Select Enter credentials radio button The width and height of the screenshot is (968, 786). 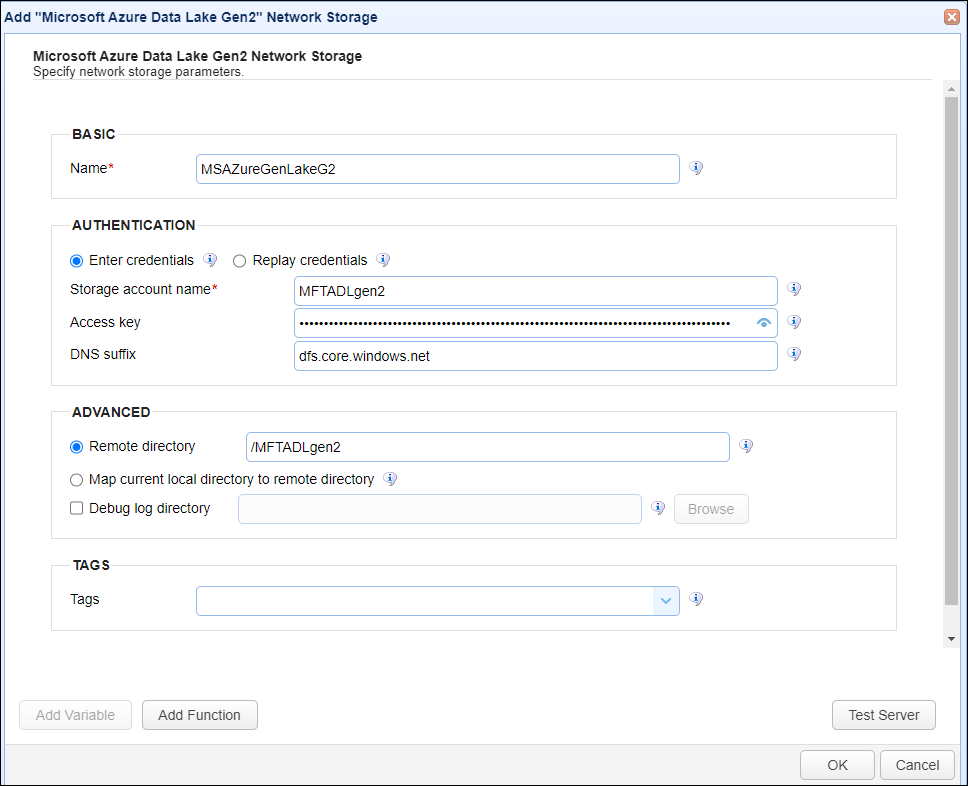[x=77, y=261]
